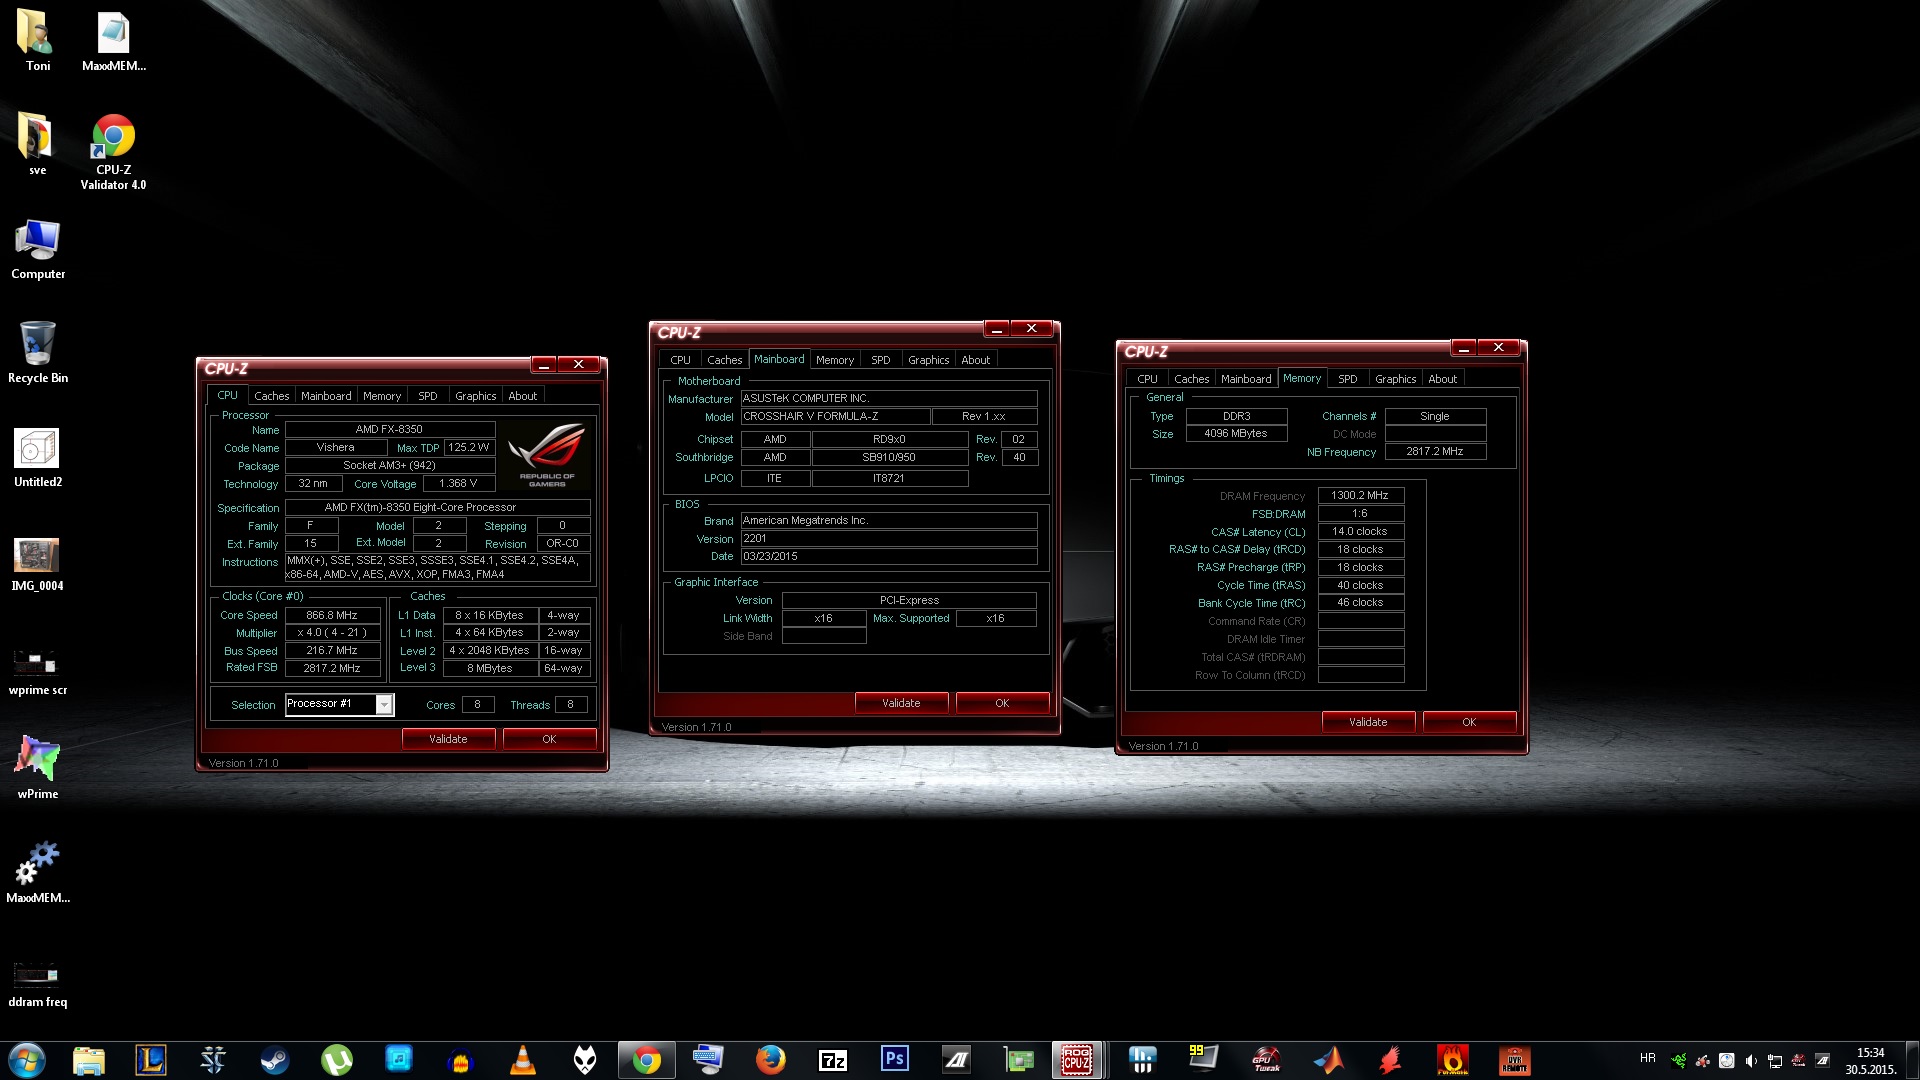Open Firefox from the taskbar
The height and width of the screenshot is (1080, 1920).
point(770,1060)
